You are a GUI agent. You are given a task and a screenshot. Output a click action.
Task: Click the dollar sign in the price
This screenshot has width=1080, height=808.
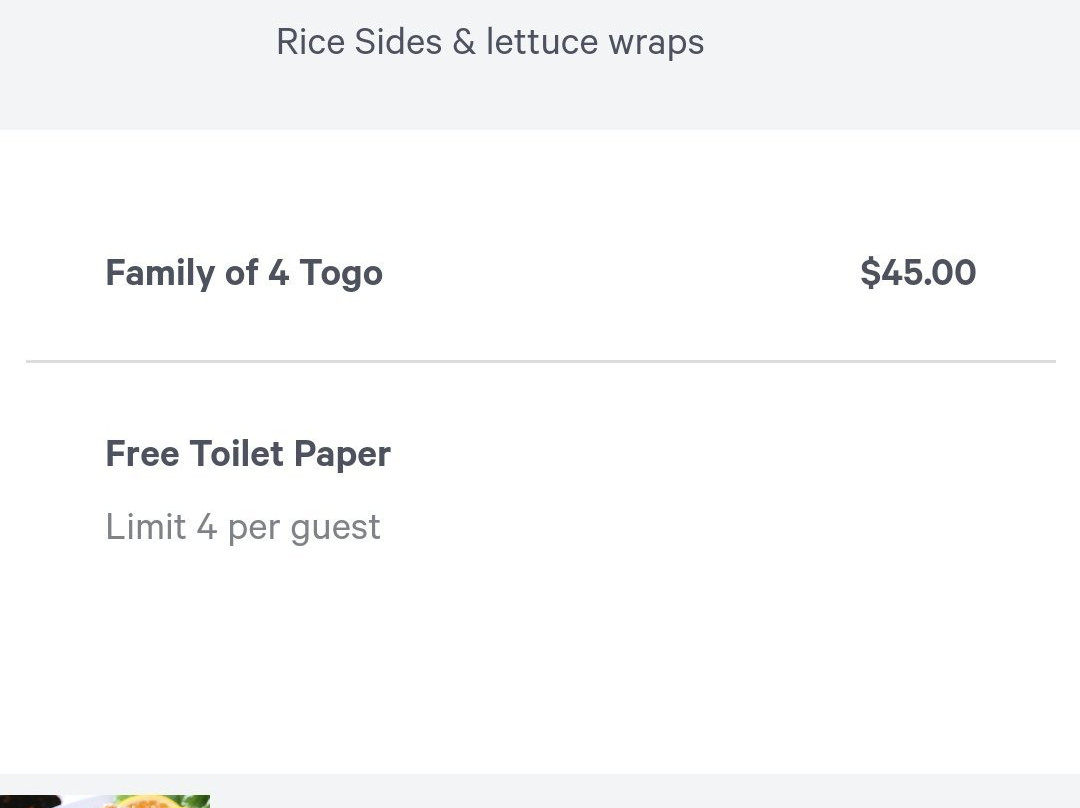click(870, 273)
